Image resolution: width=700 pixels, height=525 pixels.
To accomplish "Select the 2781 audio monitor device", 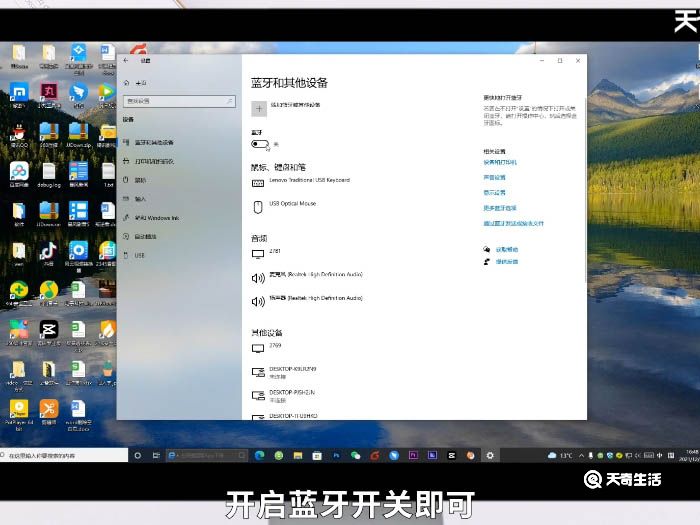I will [x=275, y=251].
